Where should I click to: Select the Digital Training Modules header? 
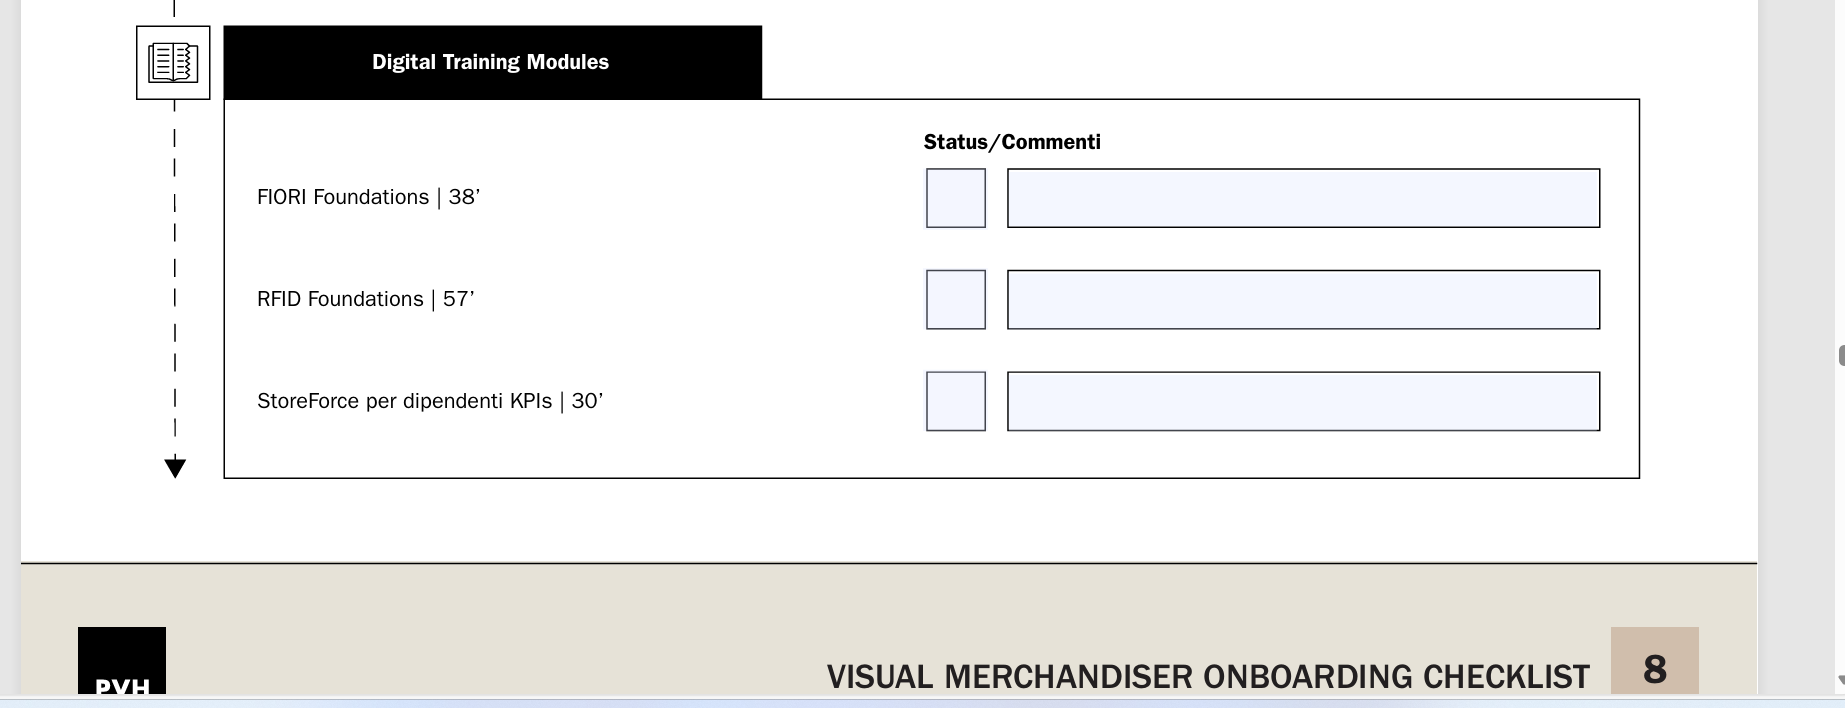[492, 62]
